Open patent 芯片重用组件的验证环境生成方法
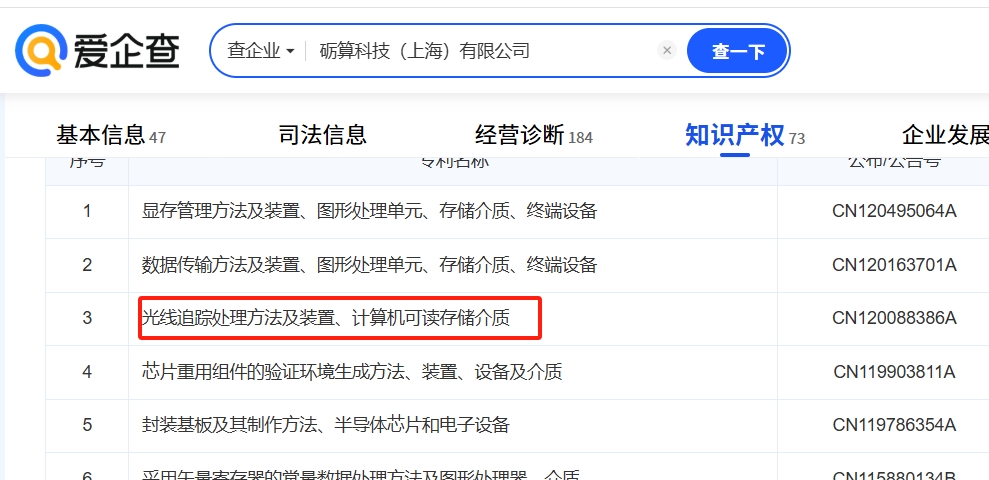 click(352, 372)
